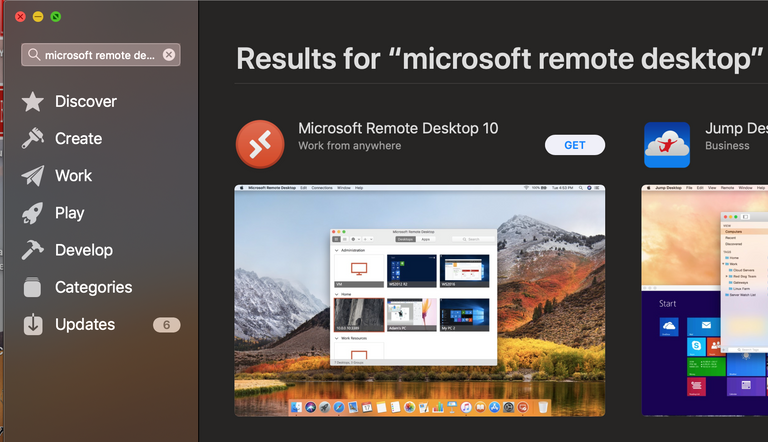Image resolution: width=768 pixels, height=442 pixels.
Task: Enter full screen with green button
Action: coord(56,17)
